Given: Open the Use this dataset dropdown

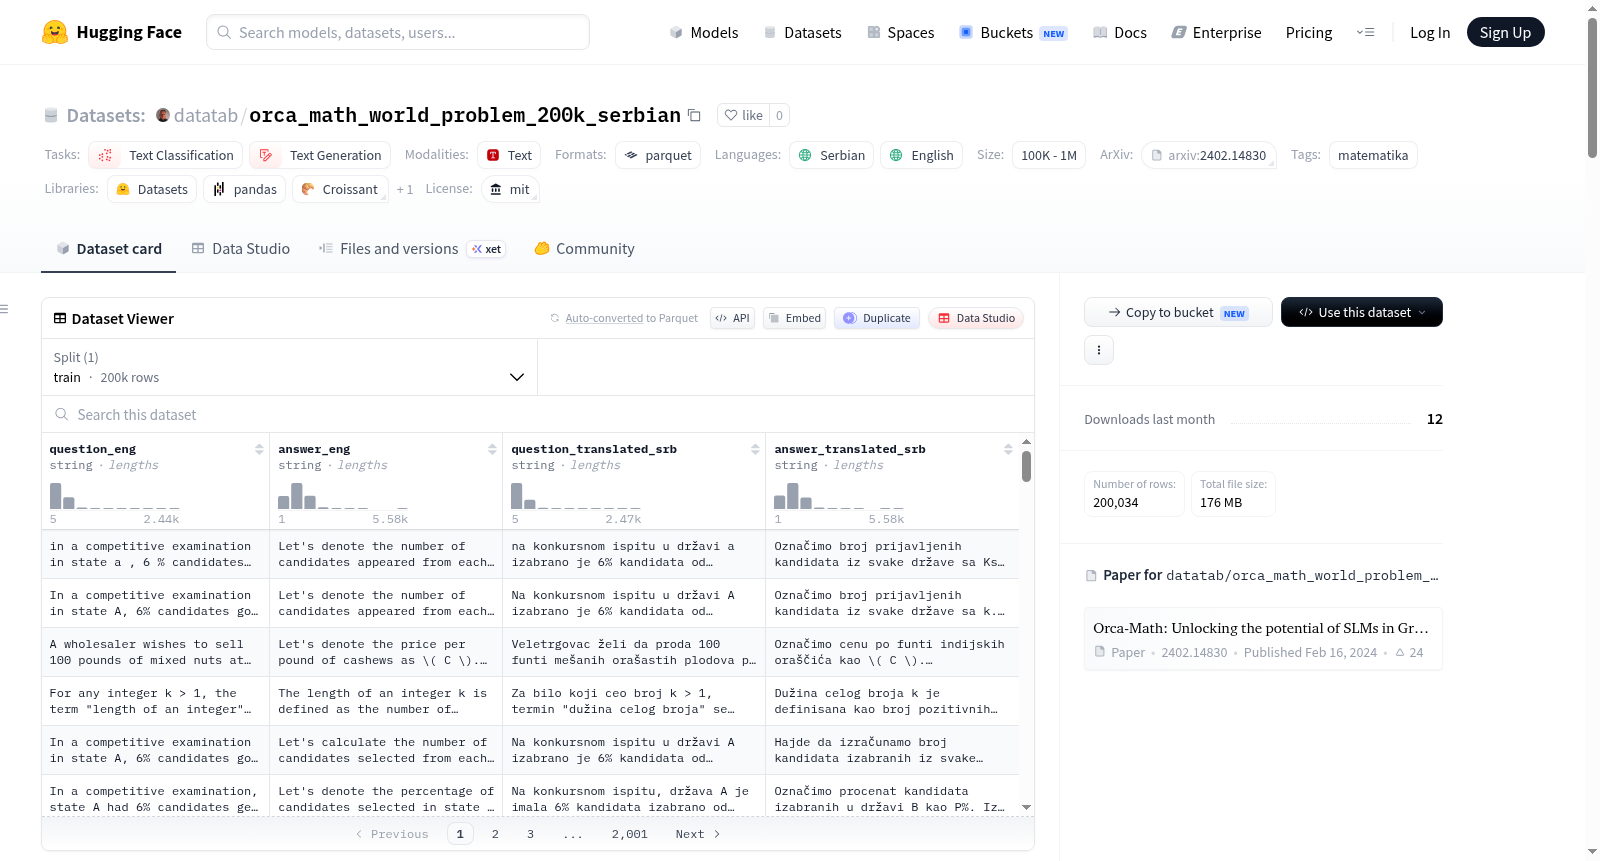Looking at the screenshot, I should point(1362,312).
